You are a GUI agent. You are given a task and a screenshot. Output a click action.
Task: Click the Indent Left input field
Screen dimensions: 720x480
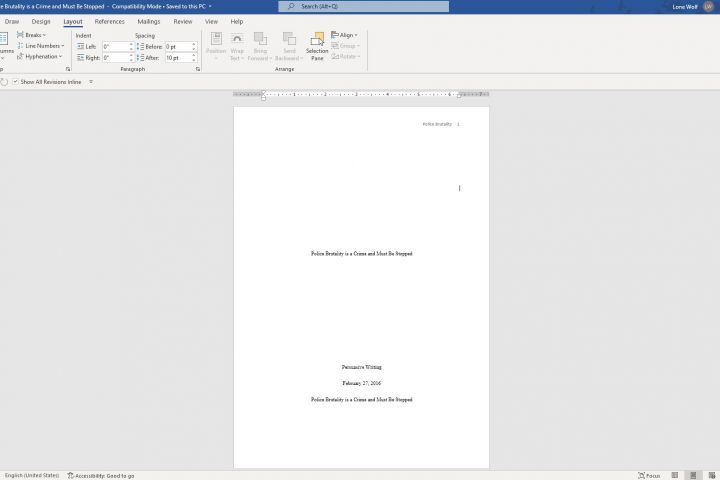point(115,46)
